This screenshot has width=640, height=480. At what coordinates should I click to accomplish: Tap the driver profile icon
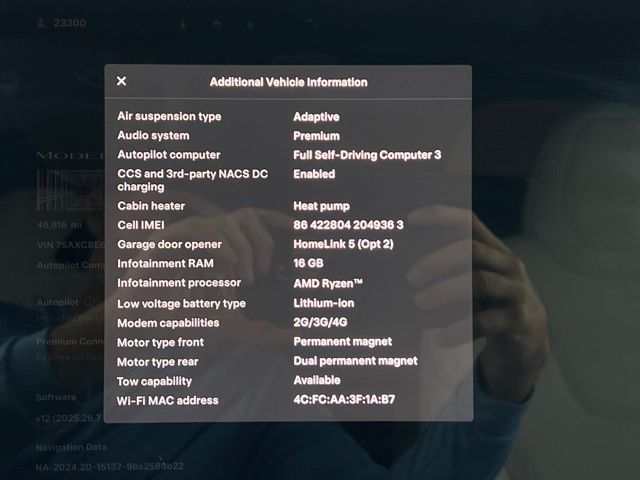[41, 22]
